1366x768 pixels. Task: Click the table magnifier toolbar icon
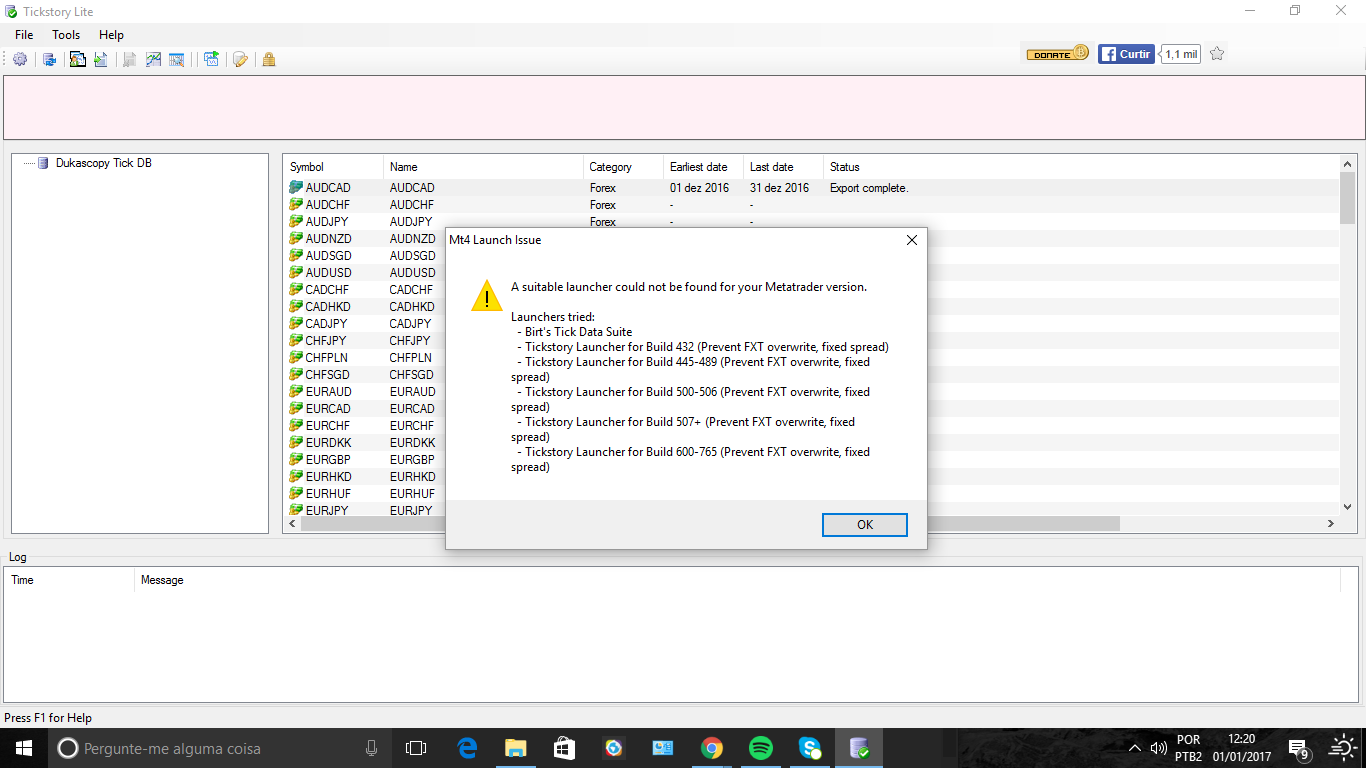177,59
